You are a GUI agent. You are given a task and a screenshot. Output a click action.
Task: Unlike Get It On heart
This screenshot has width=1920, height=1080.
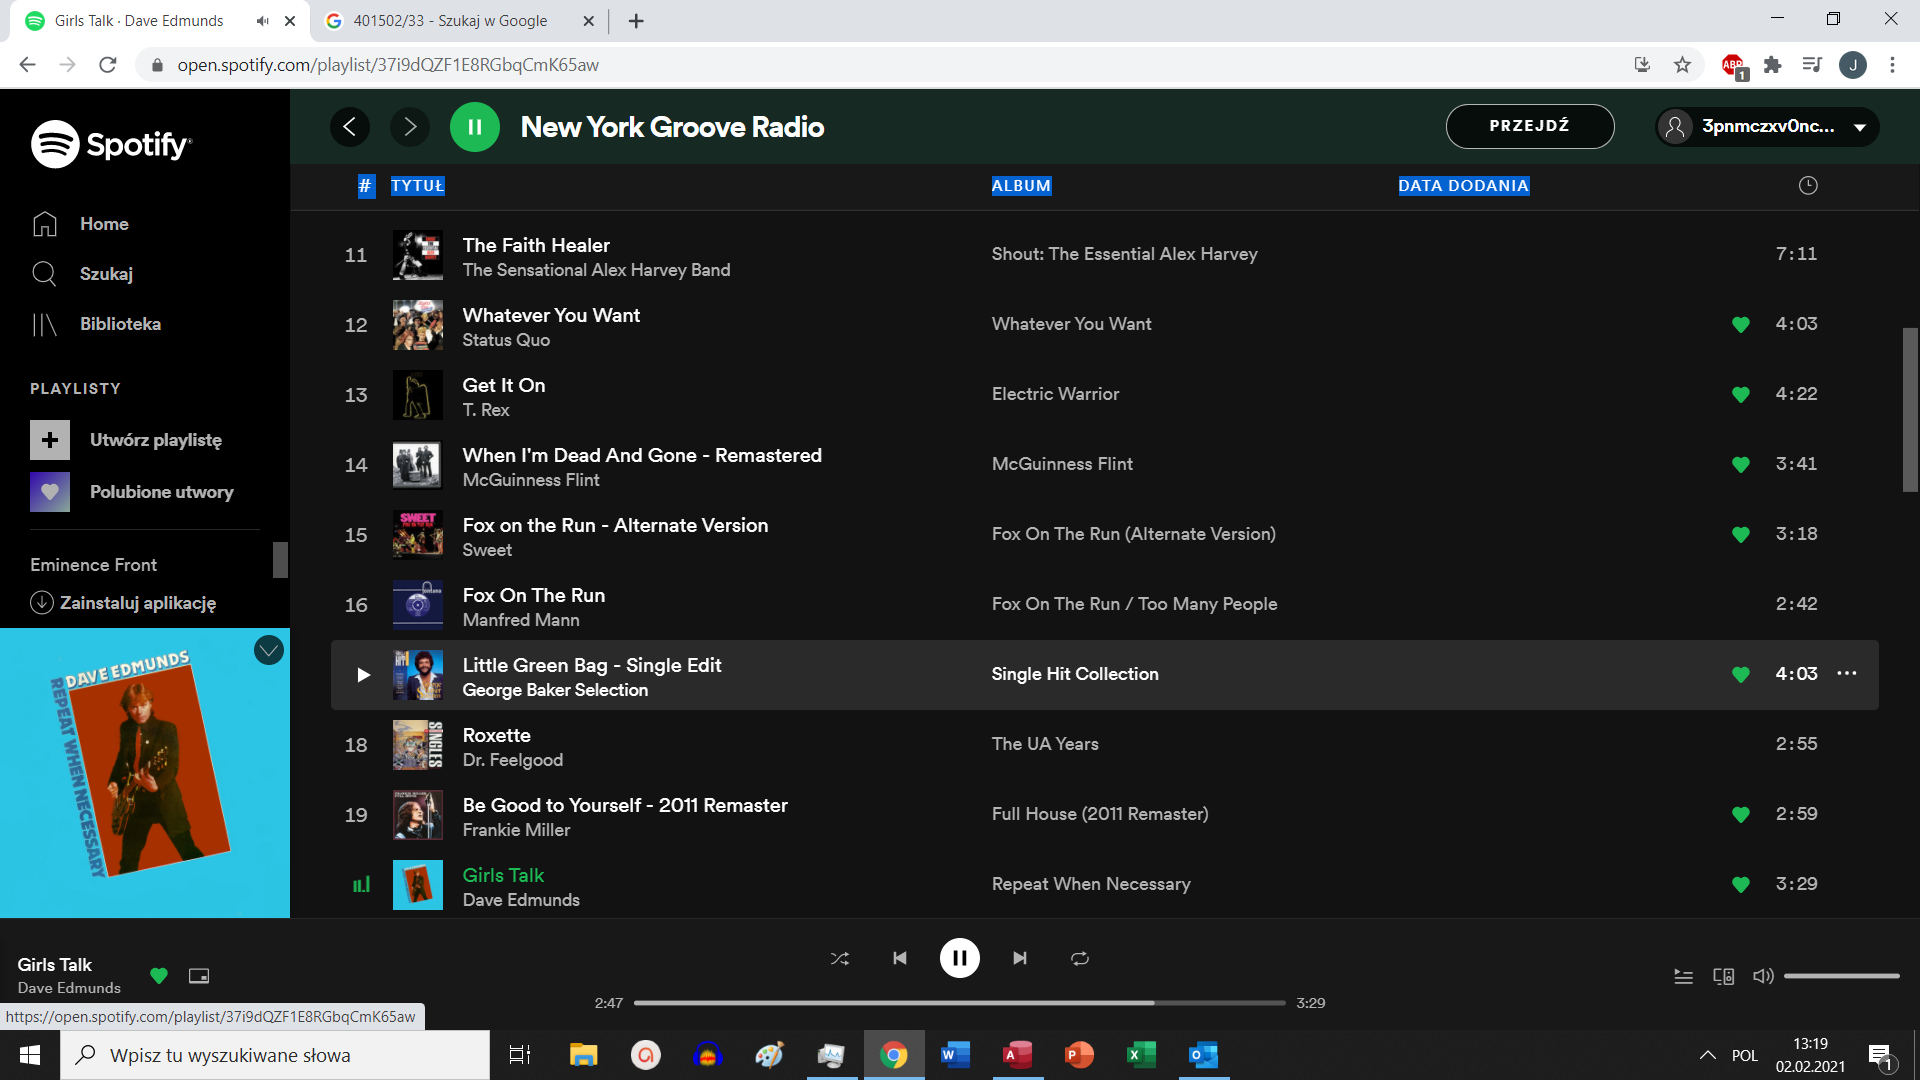pos(1741,395)
